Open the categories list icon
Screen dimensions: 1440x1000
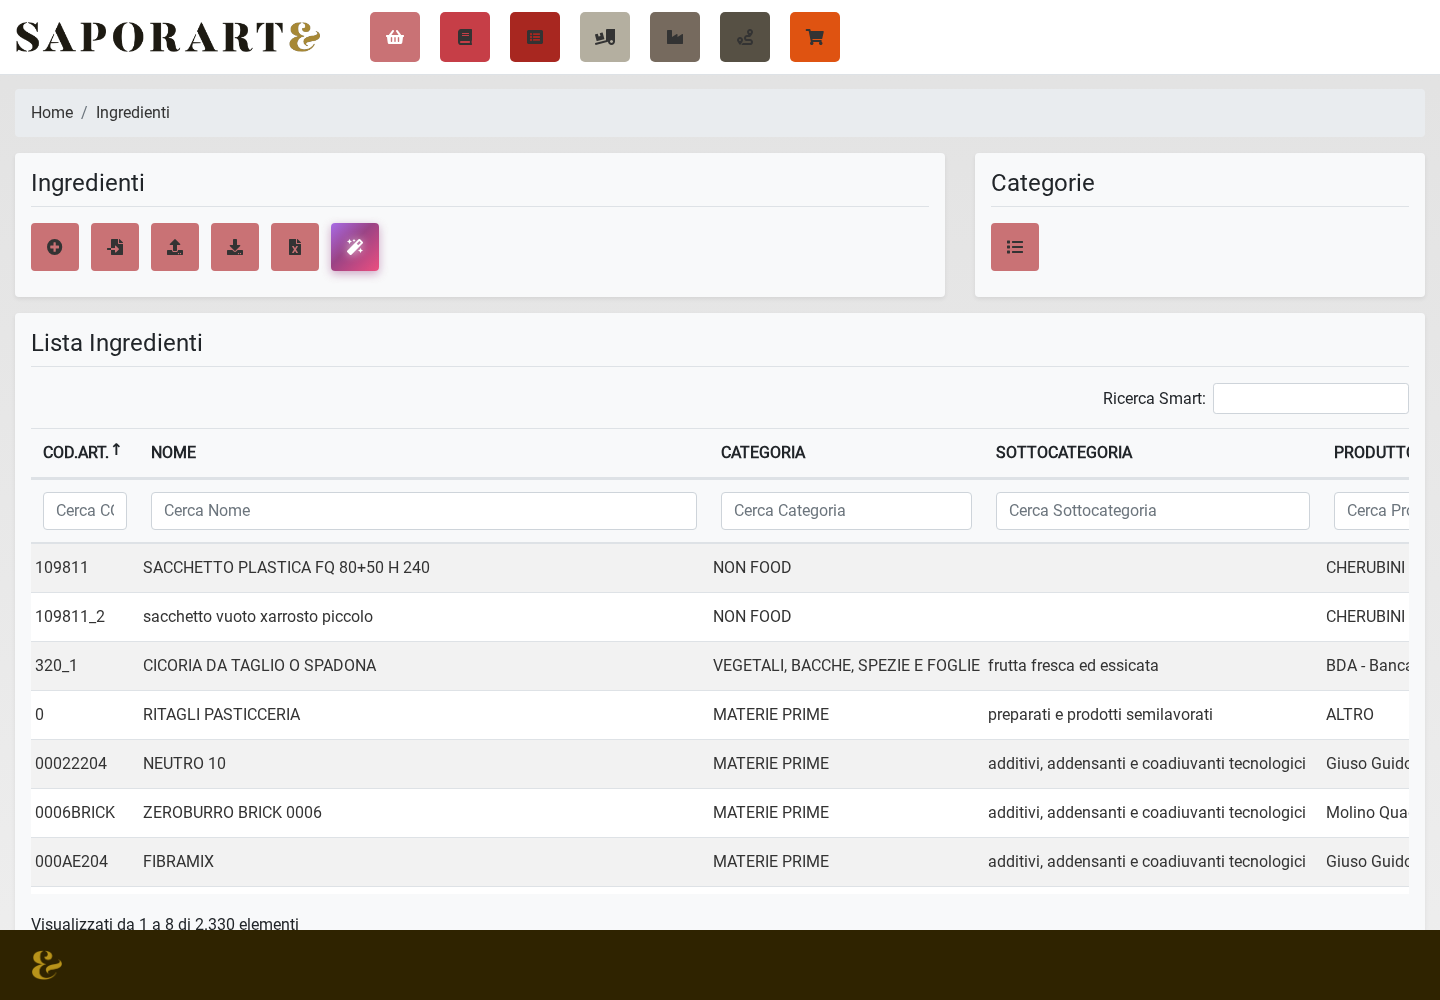click(1015, 247)
